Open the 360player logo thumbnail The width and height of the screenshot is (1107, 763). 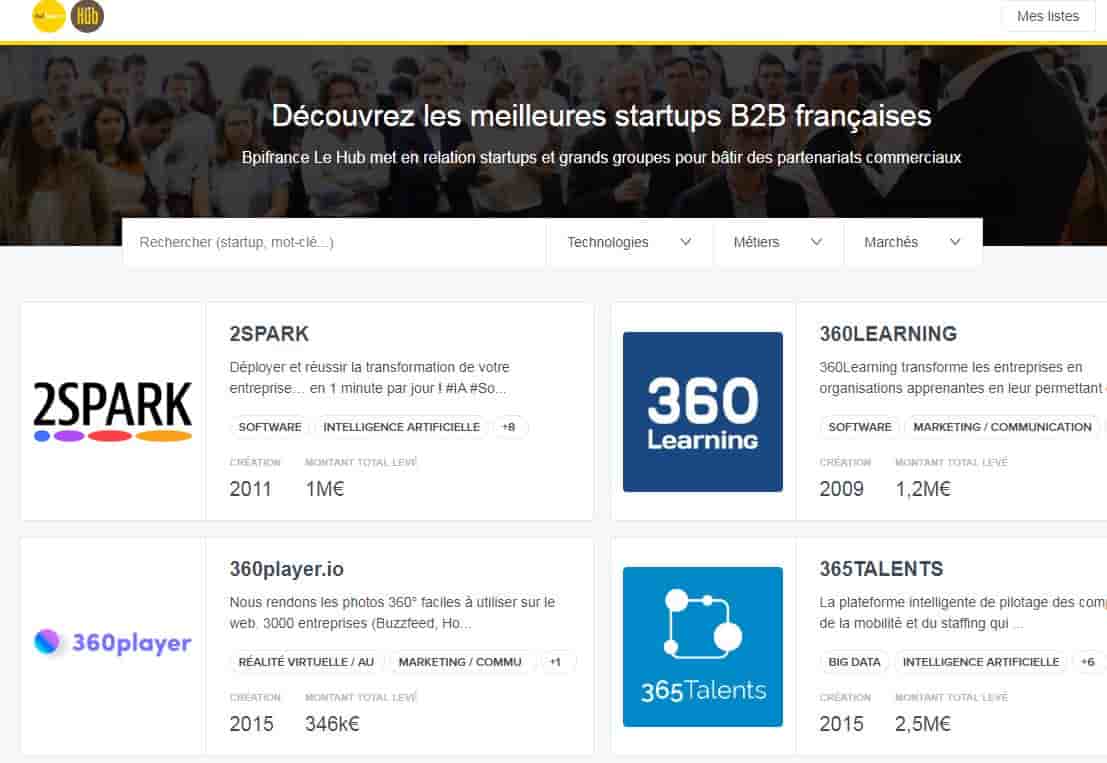(x=113, y=642)
